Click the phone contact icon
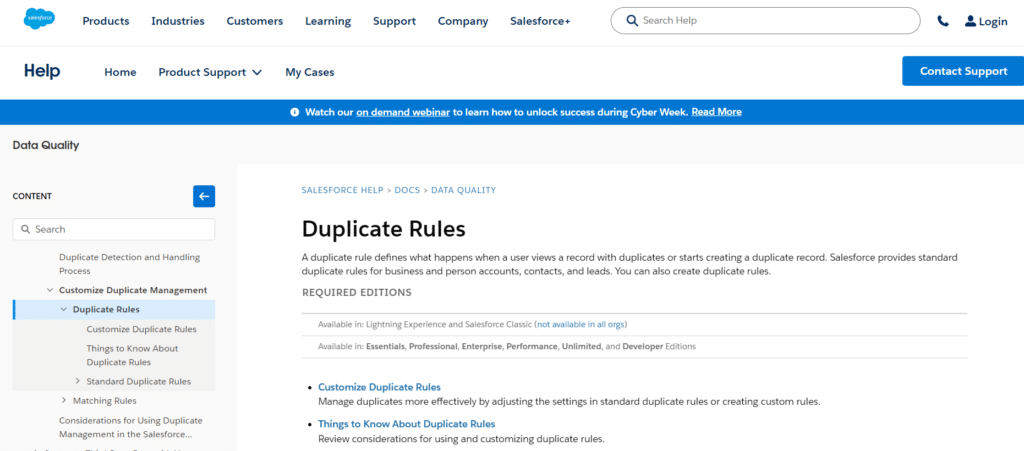1024x451 pixels. coord(942,21)
